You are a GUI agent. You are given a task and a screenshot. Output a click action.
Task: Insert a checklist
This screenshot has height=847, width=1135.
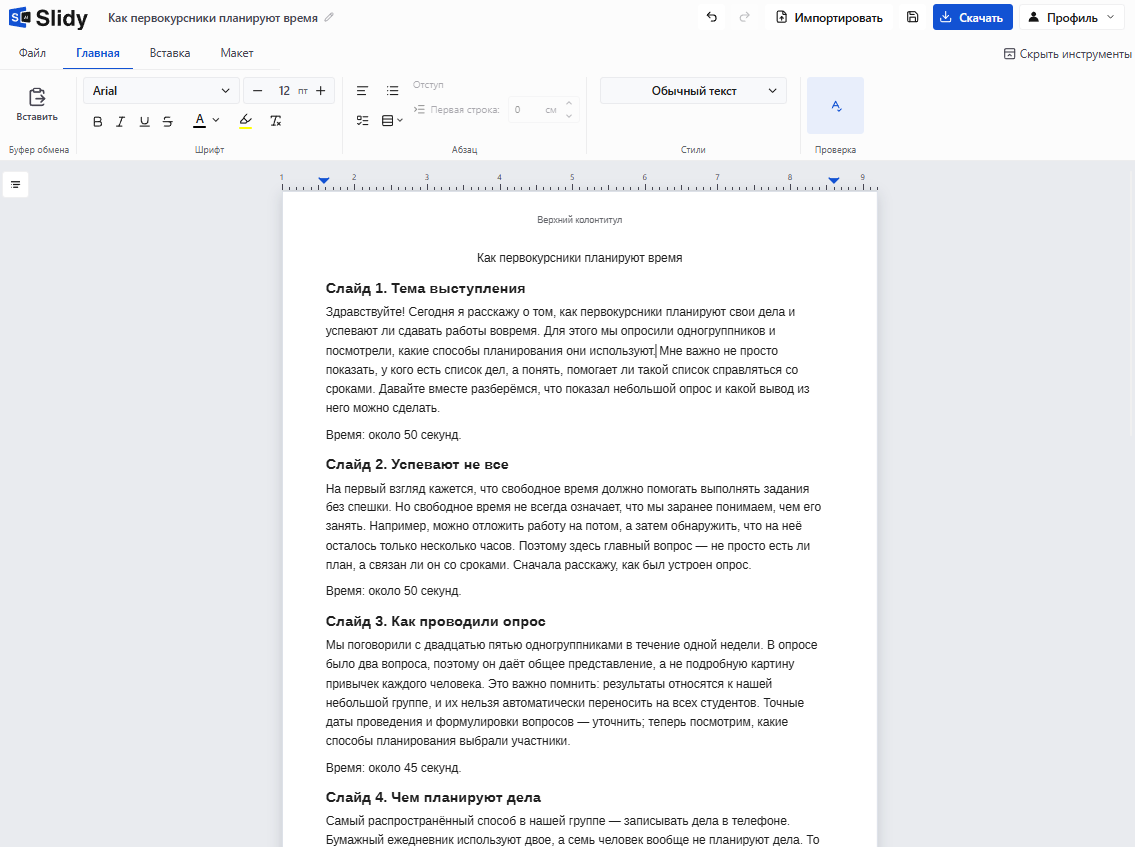pos(362,120)
